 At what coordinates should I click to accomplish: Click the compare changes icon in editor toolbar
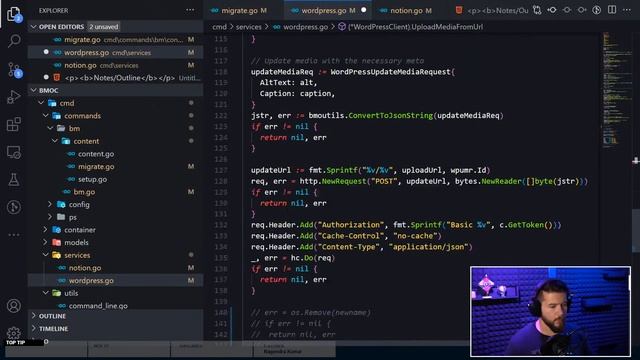pos(537,10)
